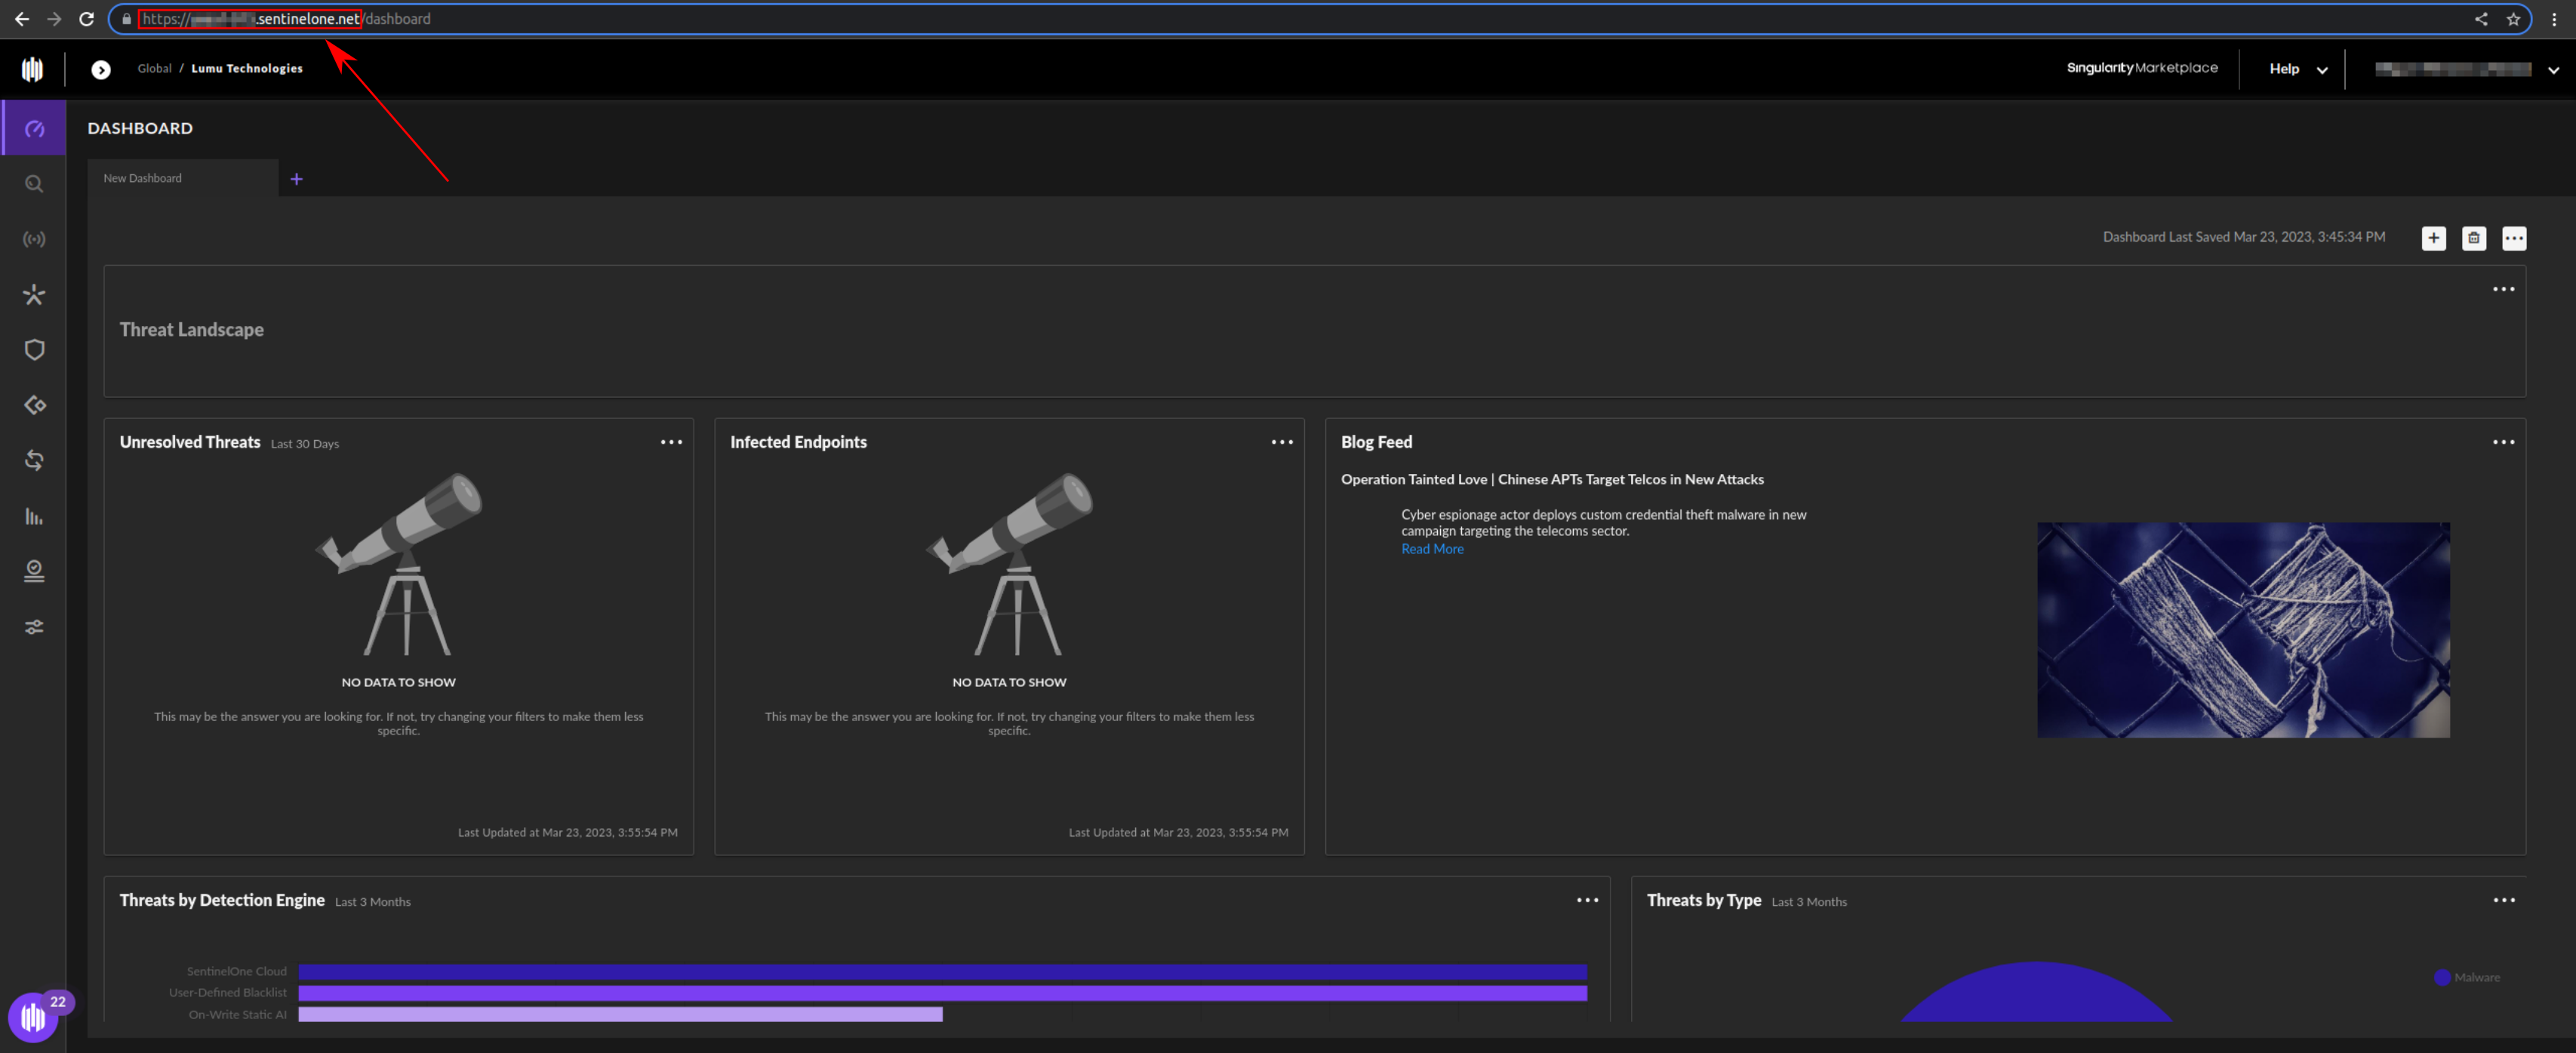The width and height of the screenshot is (2576, 1053).
Task: Open the shield icon in left sidebar
Action: tap(34, 350)
